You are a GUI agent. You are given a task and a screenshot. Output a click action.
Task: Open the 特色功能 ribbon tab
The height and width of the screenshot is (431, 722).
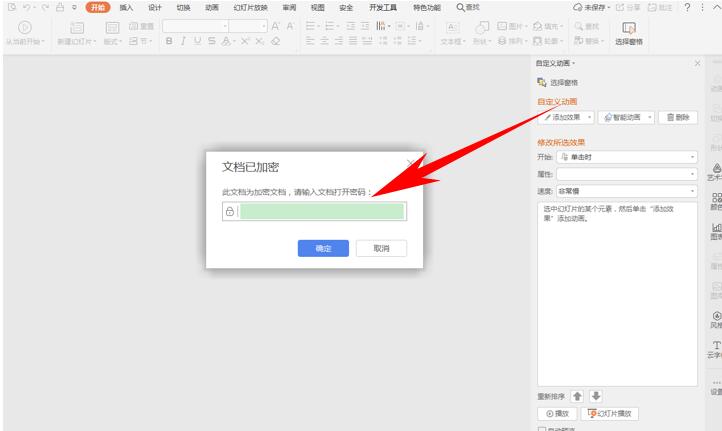click(427, 7)
